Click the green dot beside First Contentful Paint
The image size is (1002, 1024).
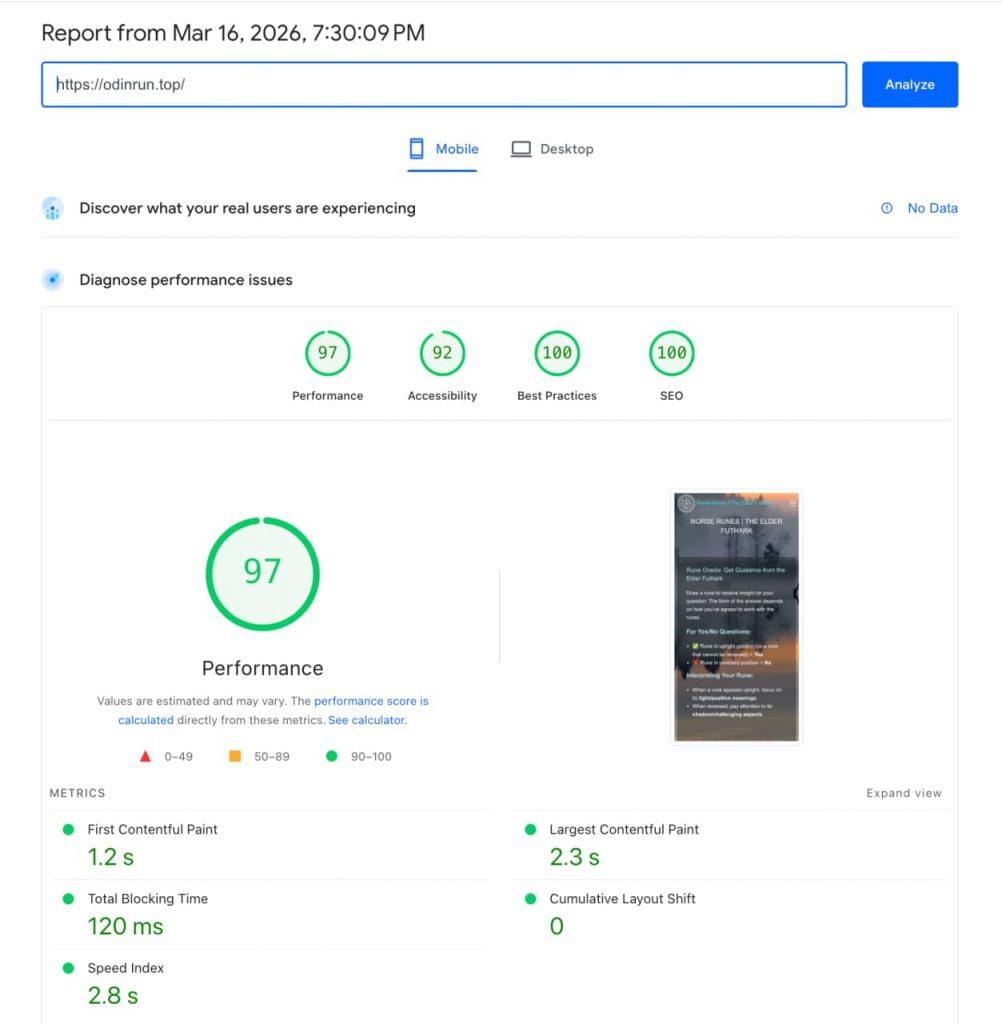coord(68,829)
